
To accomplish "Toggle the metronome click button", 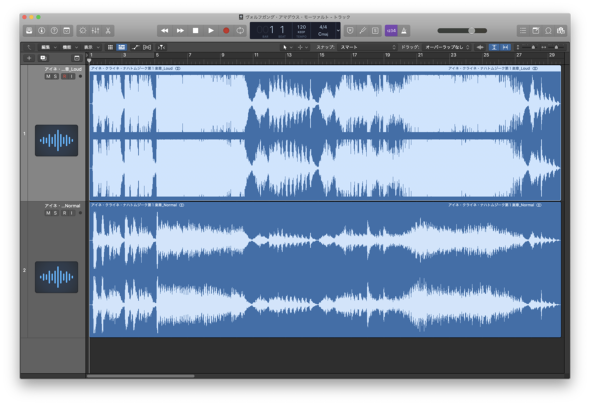I will pyautogui.click(x=404, y=30).
